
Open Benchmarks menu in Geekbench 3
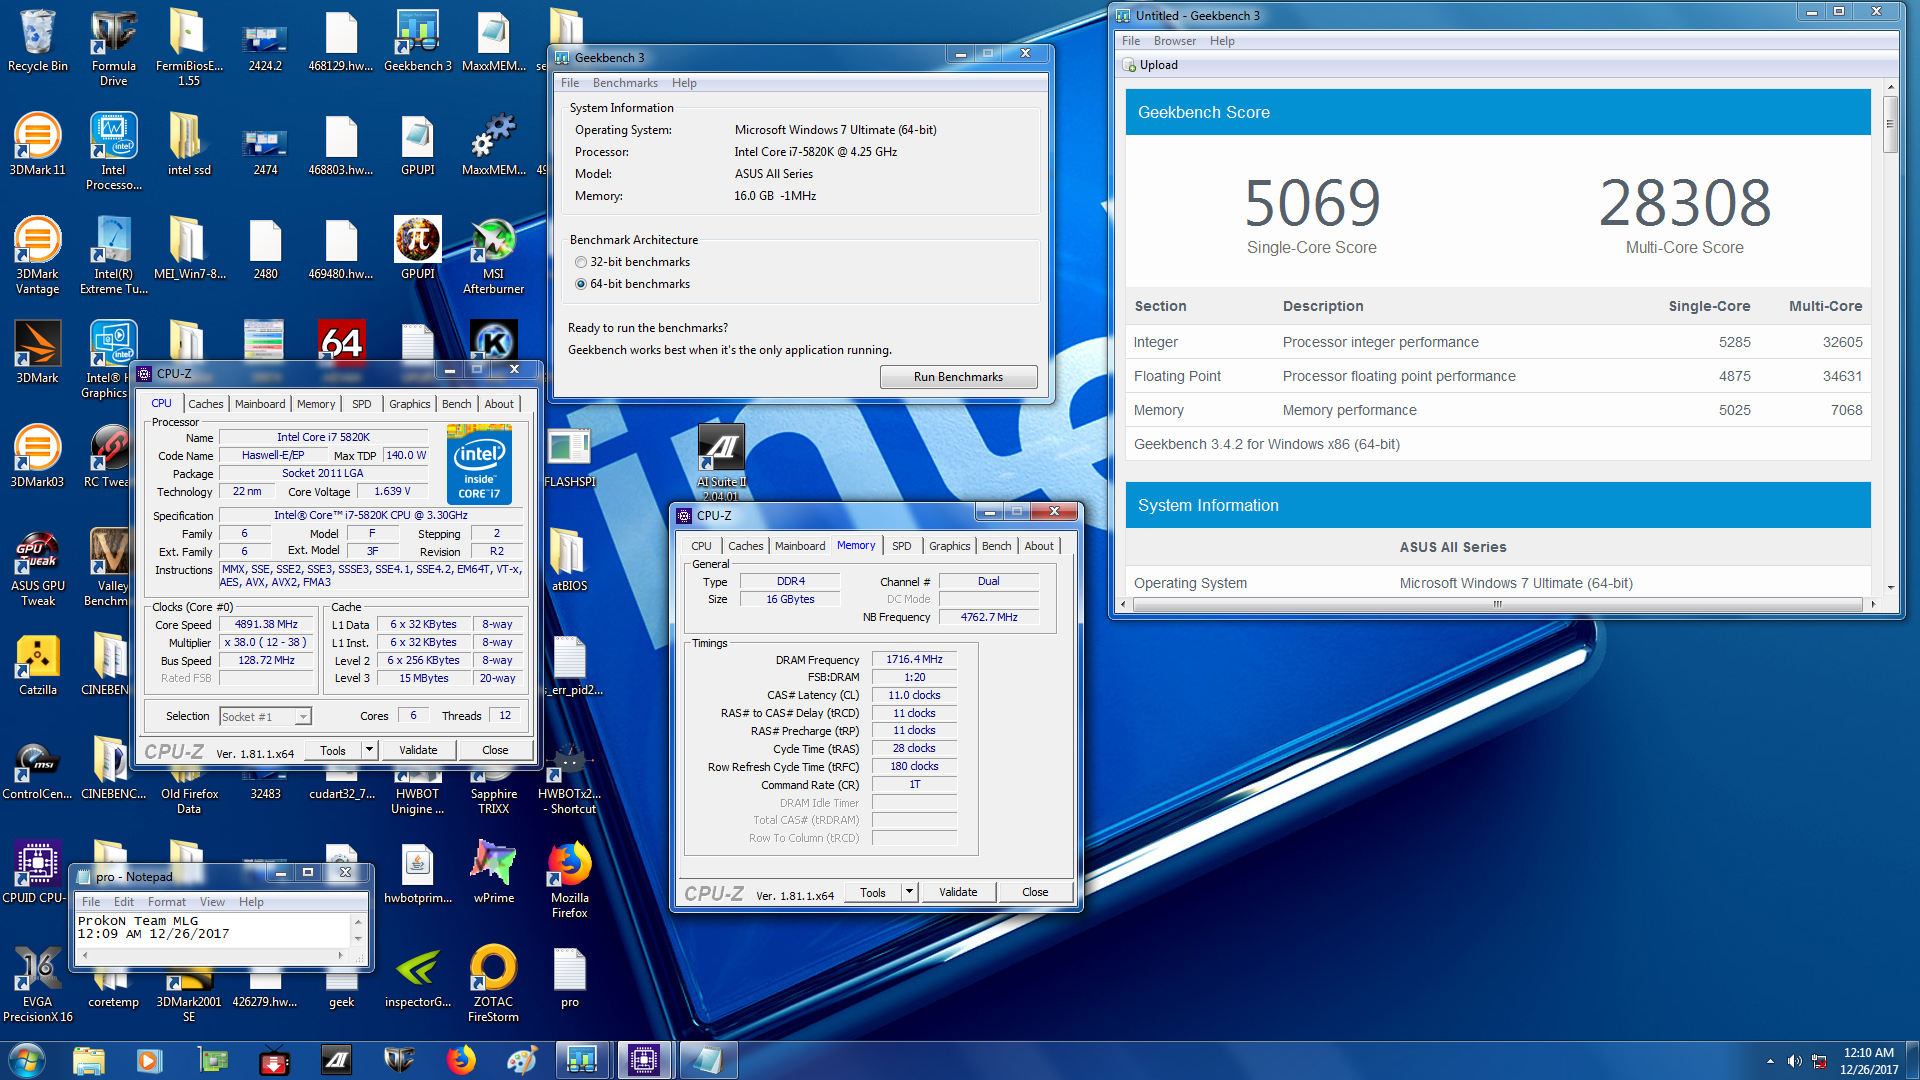(625, 83)
